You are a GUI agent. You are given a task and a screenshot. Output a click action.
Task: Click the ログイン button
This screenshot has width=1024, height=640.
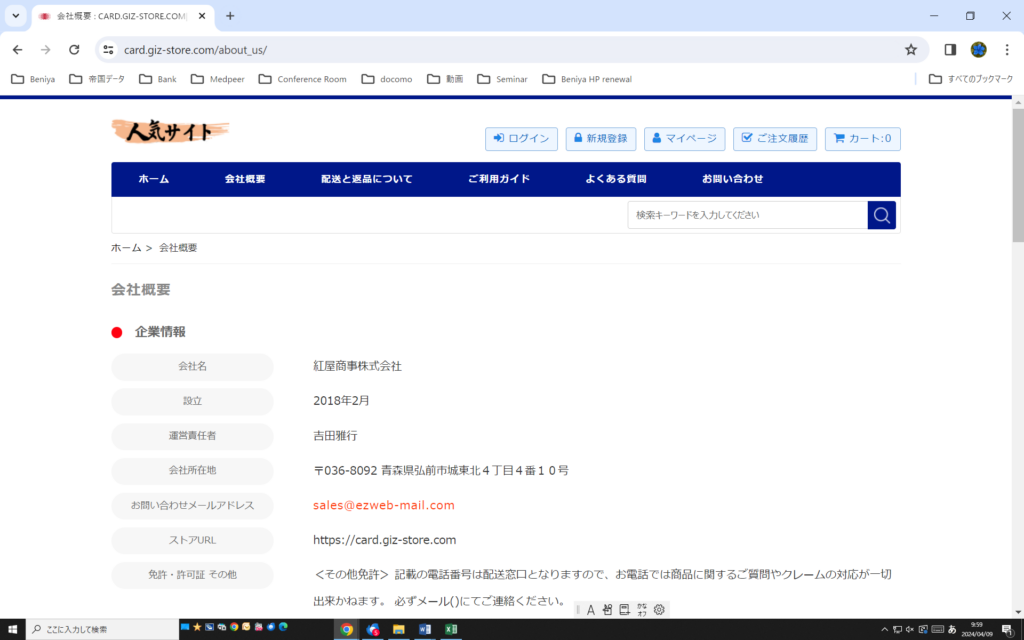pos(521,139)
